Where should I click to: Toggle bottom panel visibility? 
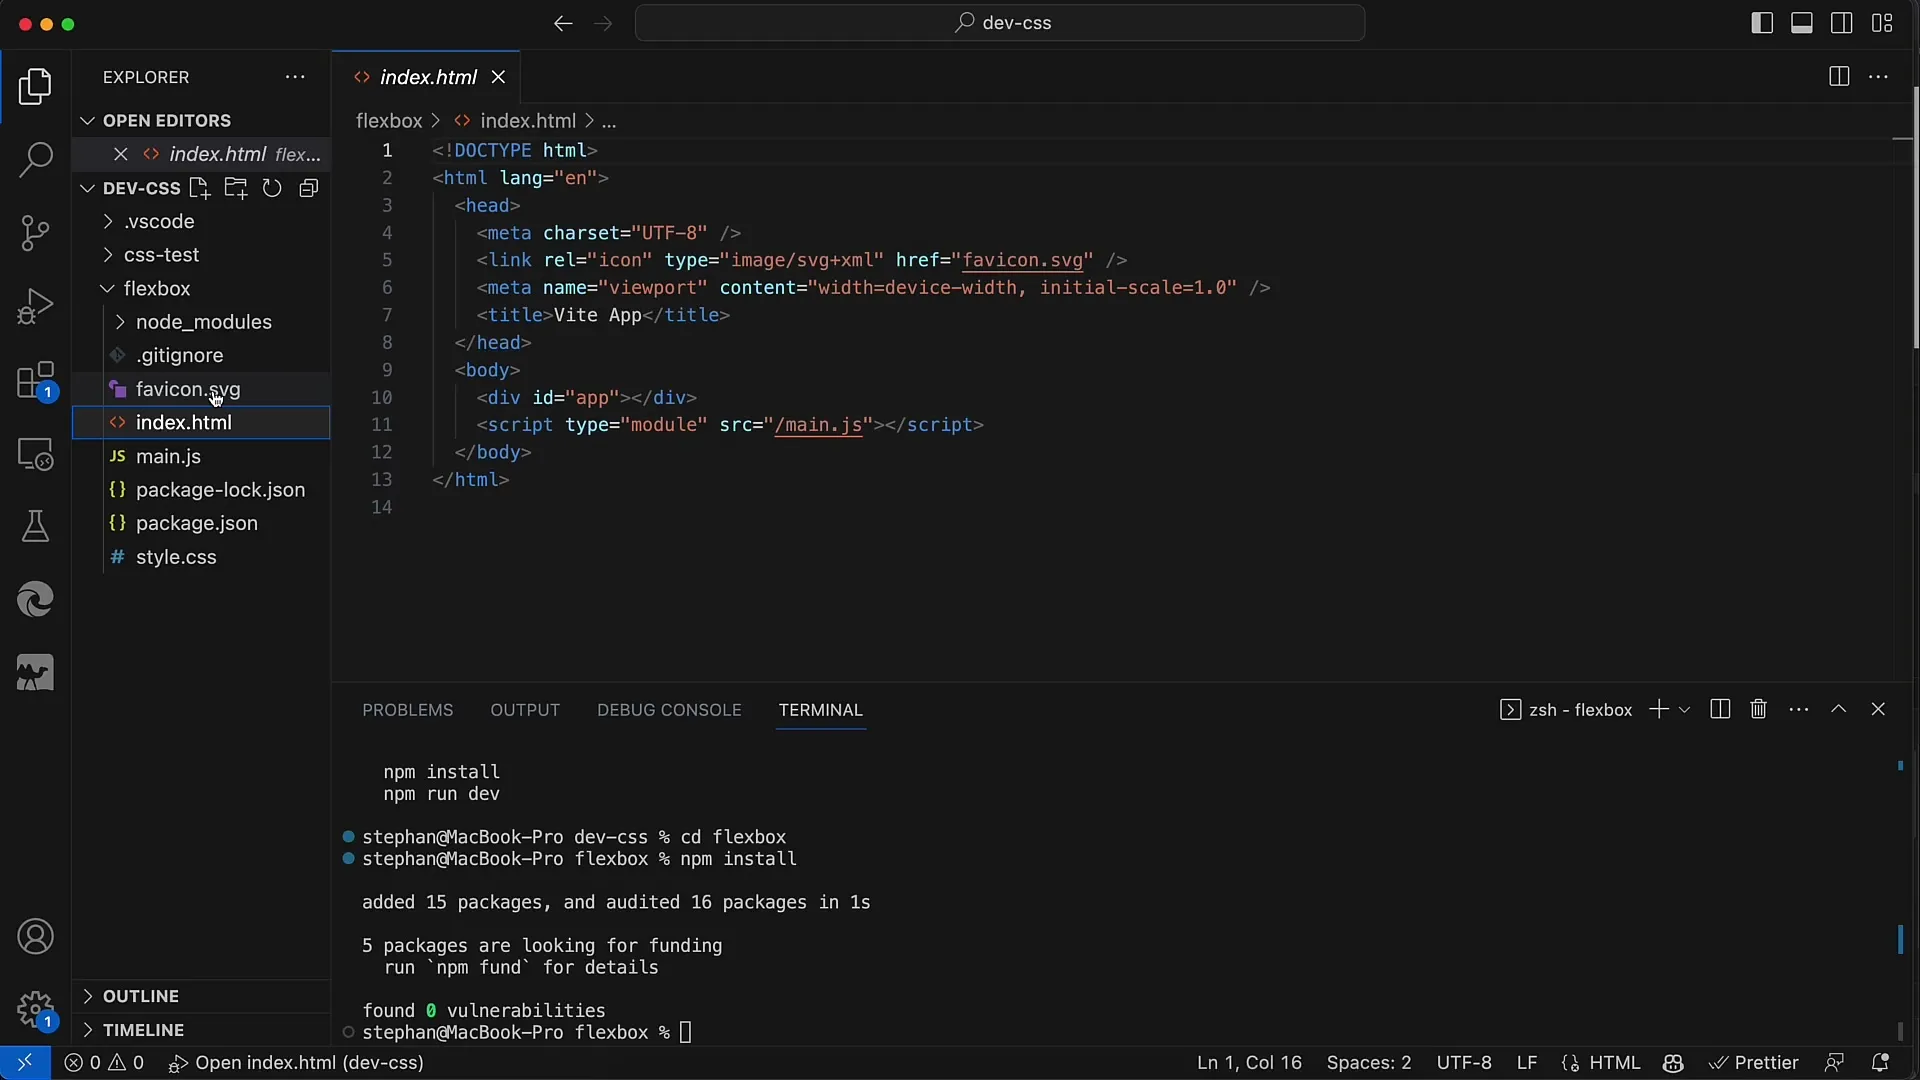point(1802,23)
